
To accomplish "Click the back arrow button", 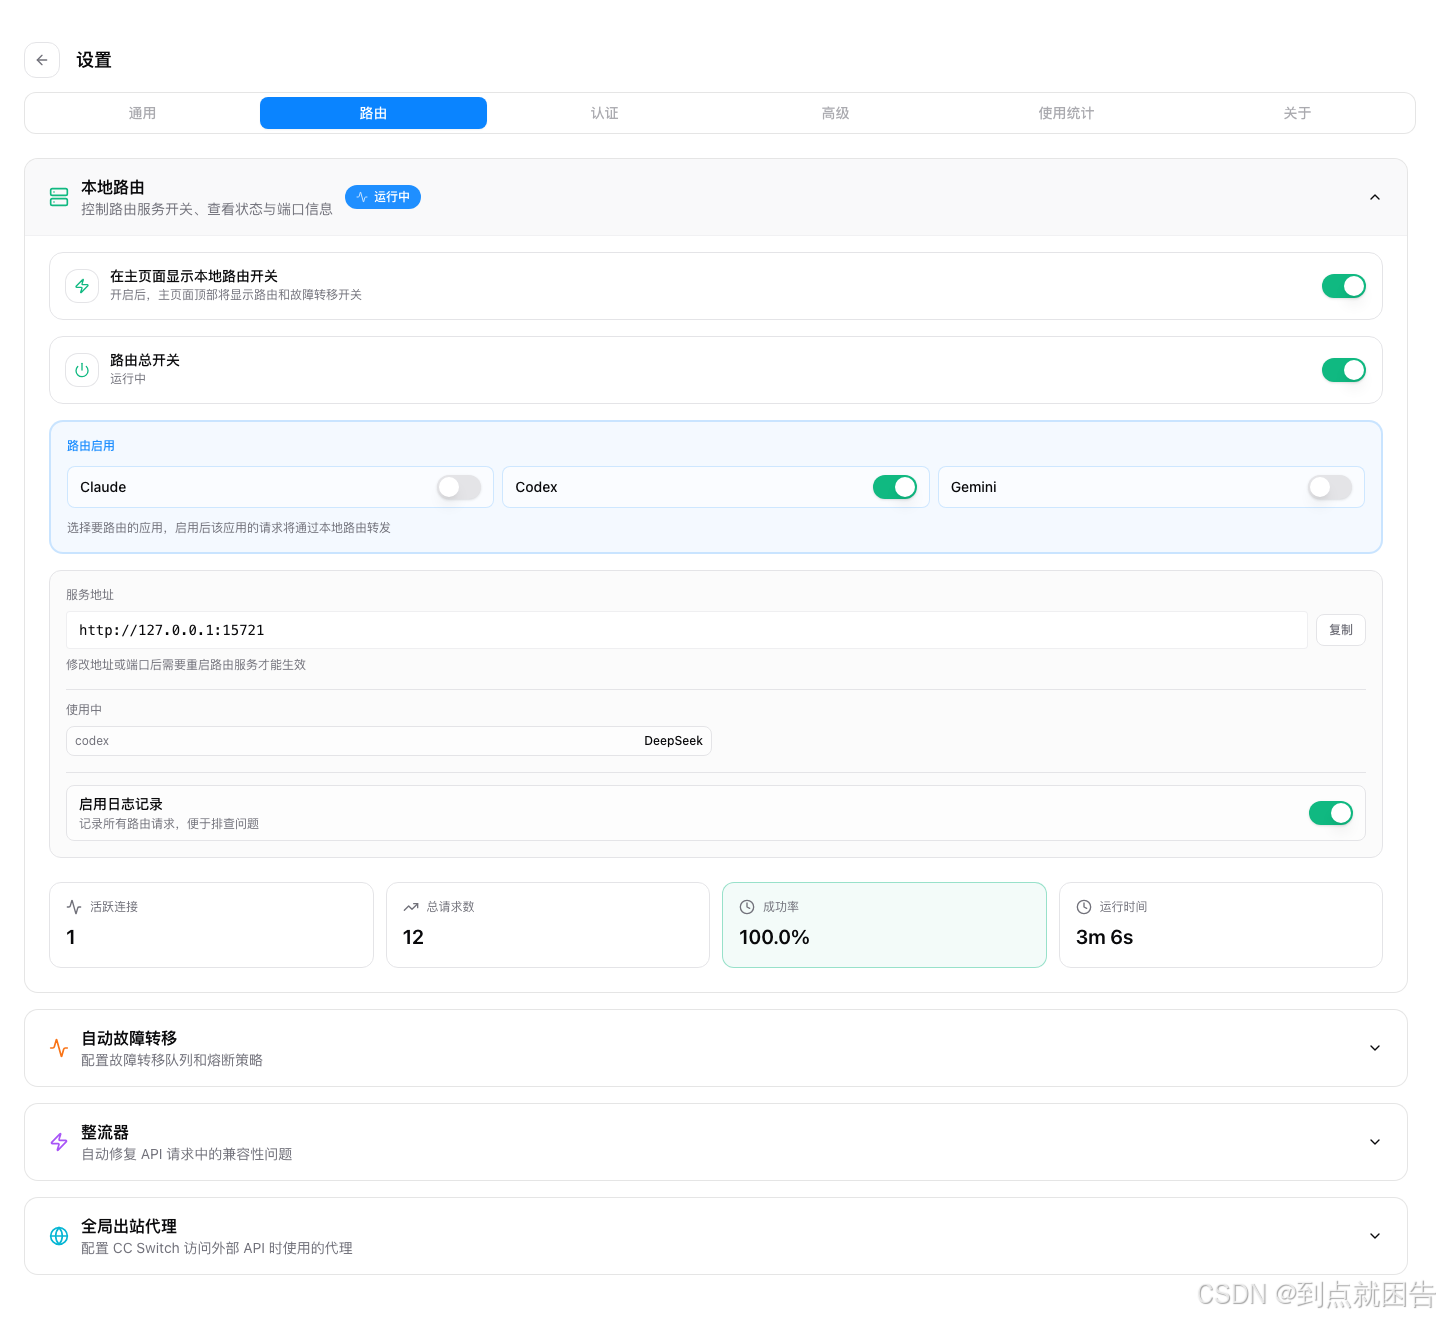I will pyautogui.click(x=42, y=60).
